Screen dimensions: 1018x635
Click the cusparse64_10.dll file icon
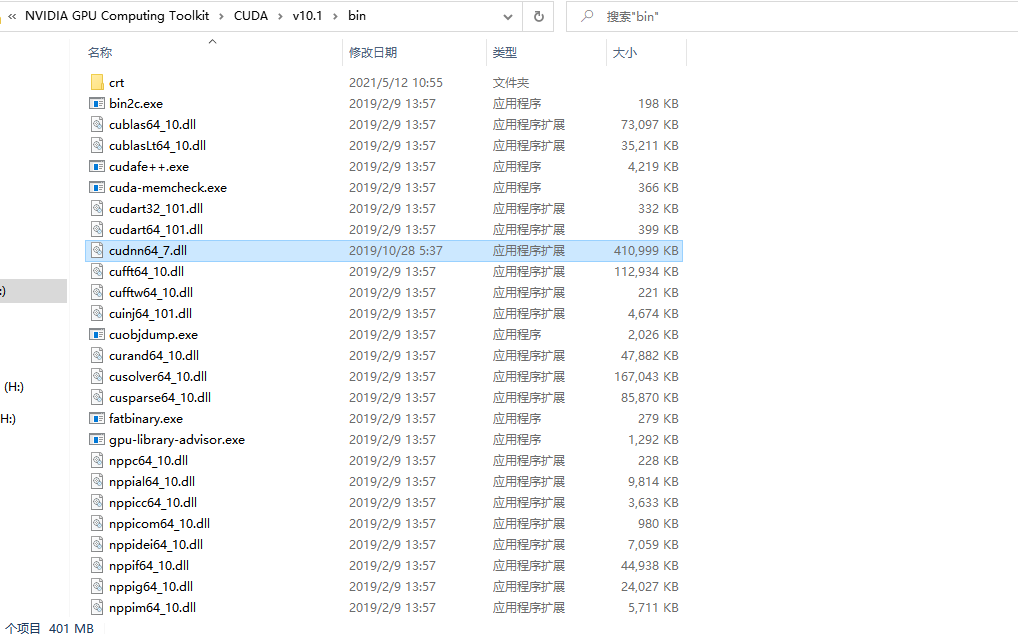[97, 397]
